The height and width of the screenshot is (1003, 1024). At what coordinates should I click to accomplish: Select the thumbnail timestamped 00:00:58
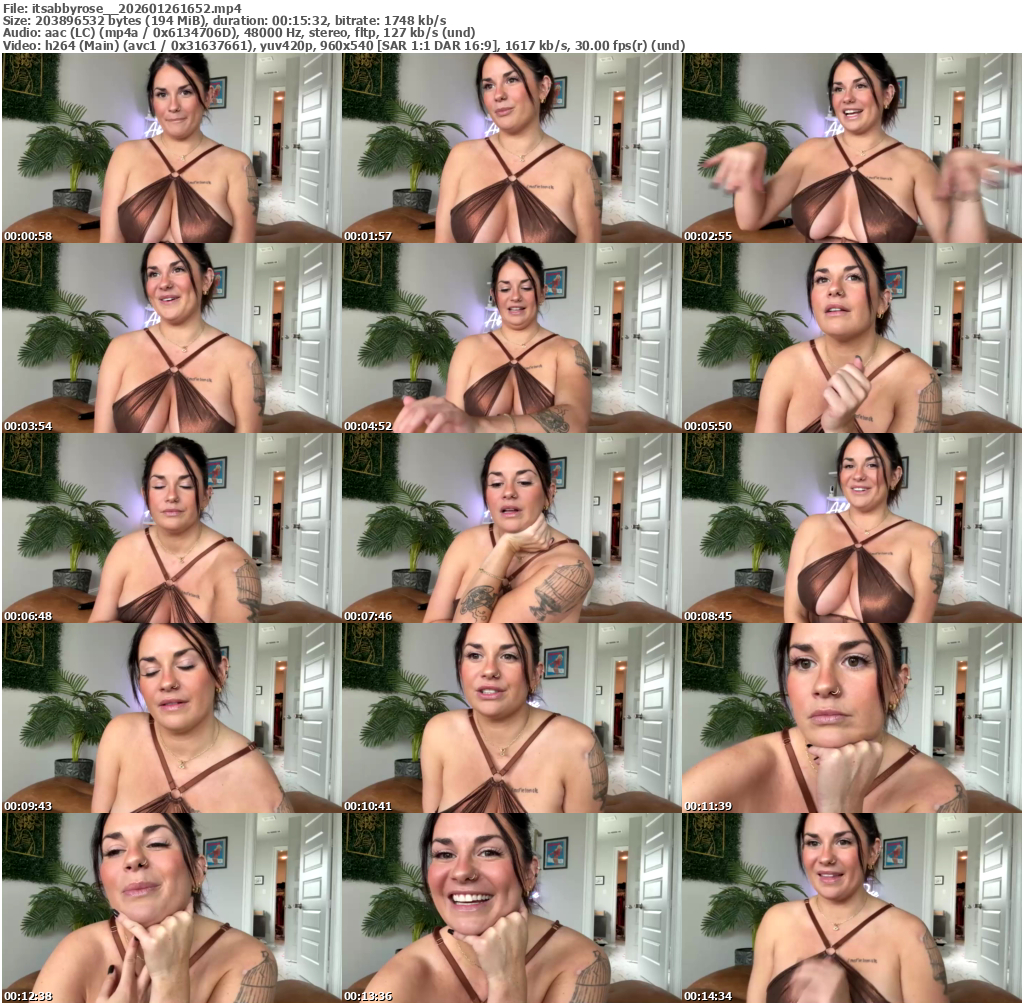(171, 148)
